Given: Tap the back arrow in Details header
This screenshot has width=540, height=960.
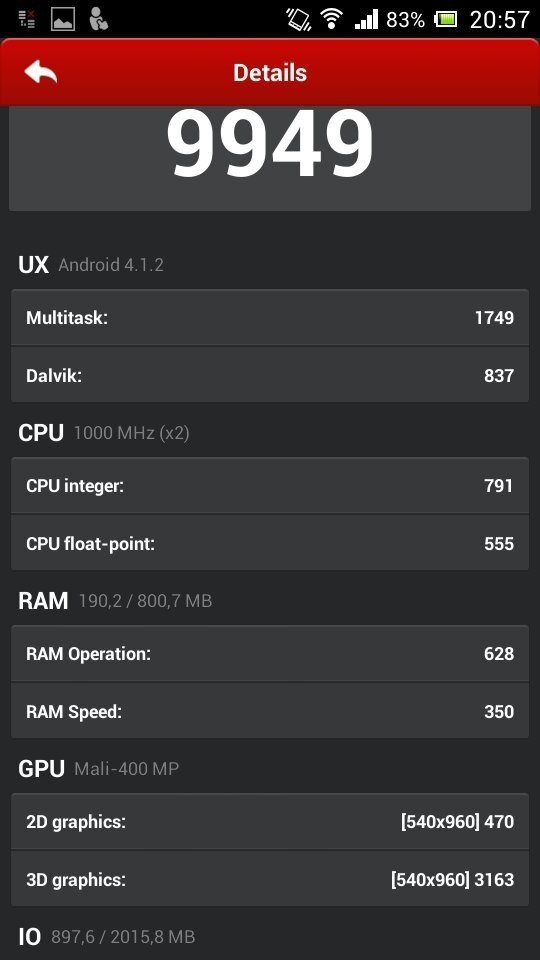Looking at the screenshot, I should 40,73.
